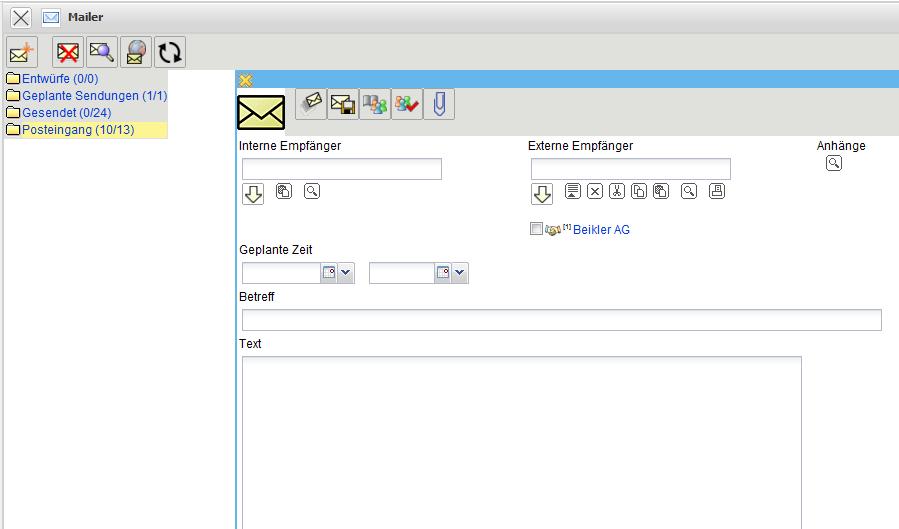899x529 pixels.
Task: Select the Geplante Sendungen folder
Action: [94, 96]
